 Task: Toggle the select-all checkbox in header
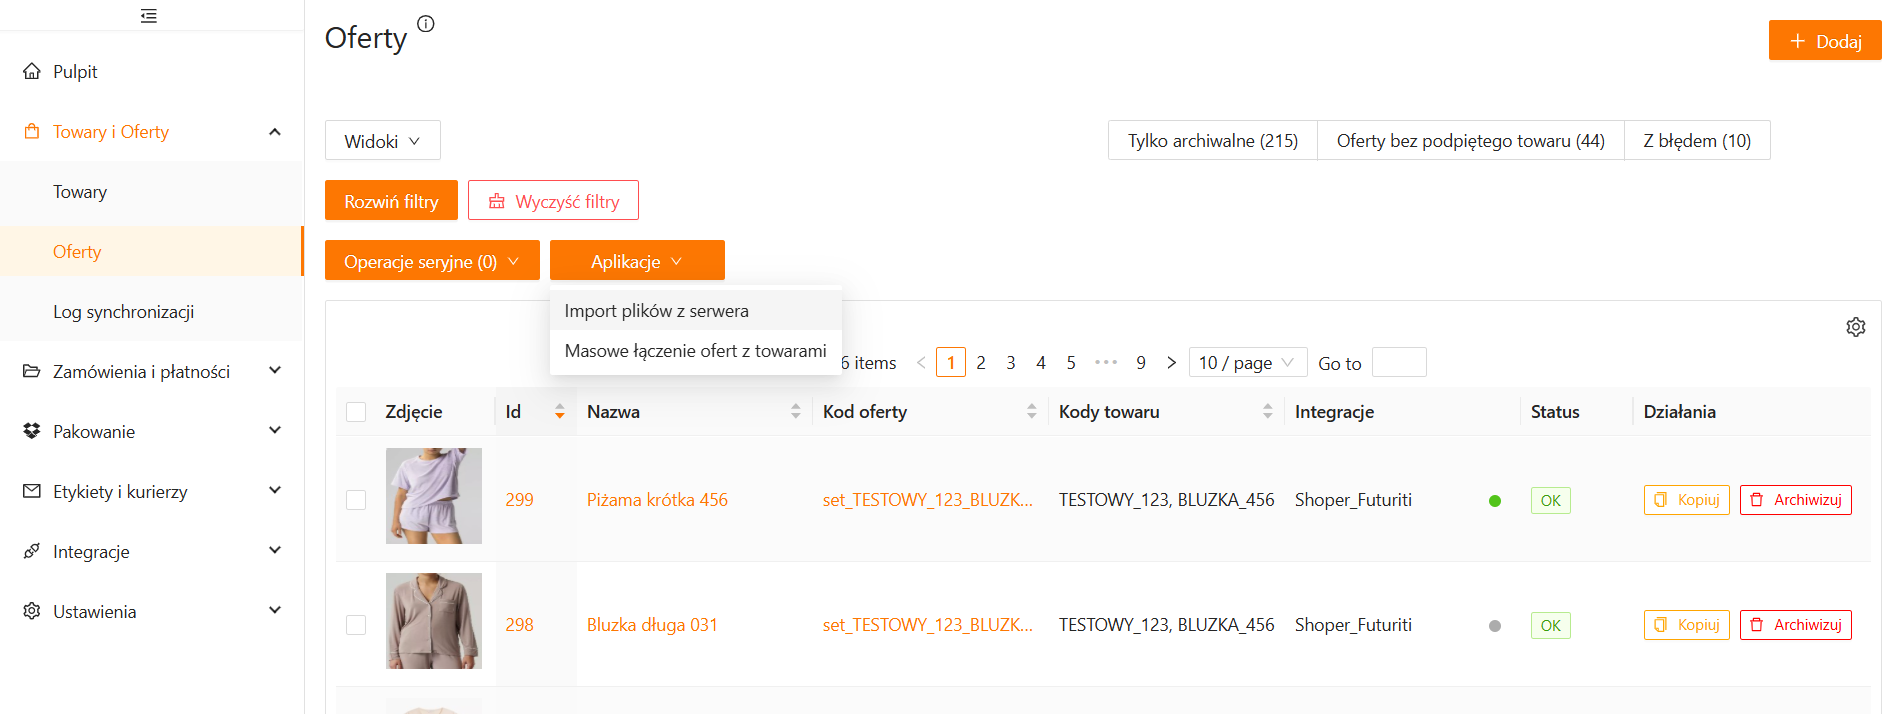pyautogui.click(x=356, y=412)
